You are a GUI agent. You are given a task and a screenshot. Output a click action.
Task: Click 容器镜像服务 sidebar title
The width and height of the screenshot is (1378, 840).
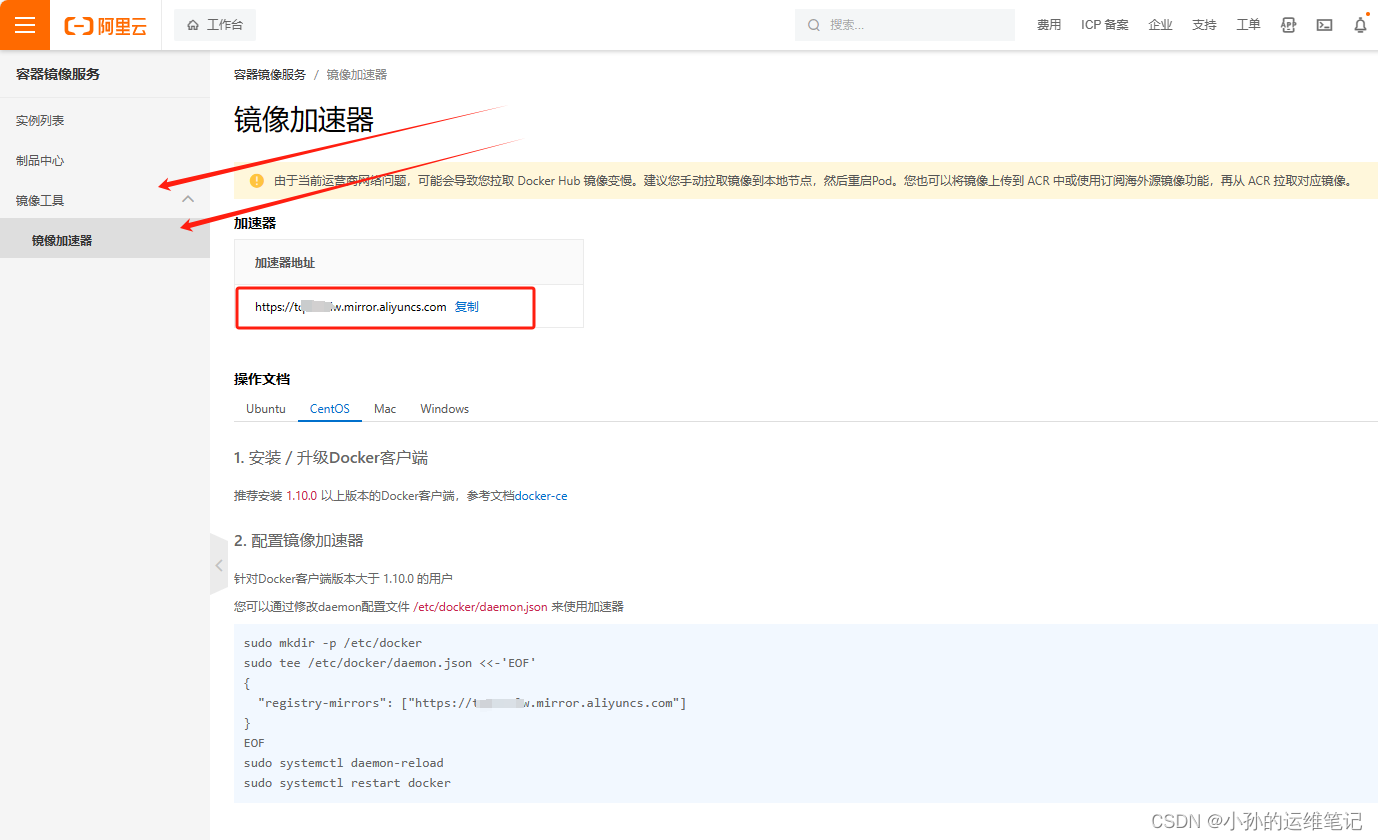pyautogui.click(x=58, y=74)
